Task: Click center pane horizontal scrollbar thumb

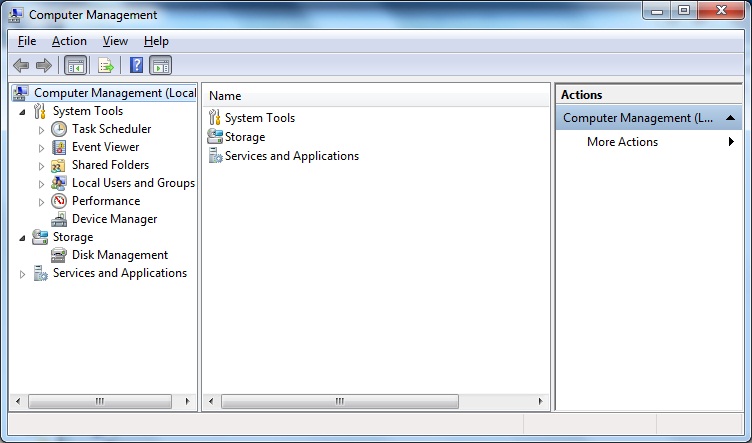Action: point(340,401)
